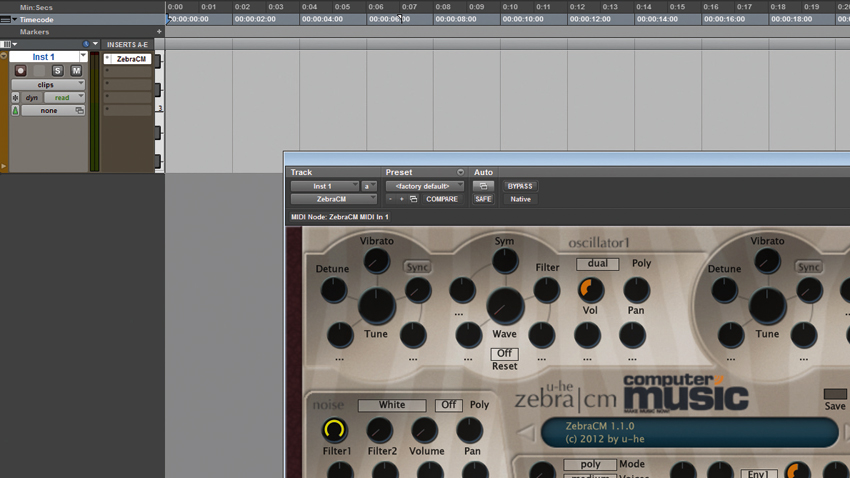850x478 pixels.
Task: Click the ruler view bars icon
Action: [5, 20]
